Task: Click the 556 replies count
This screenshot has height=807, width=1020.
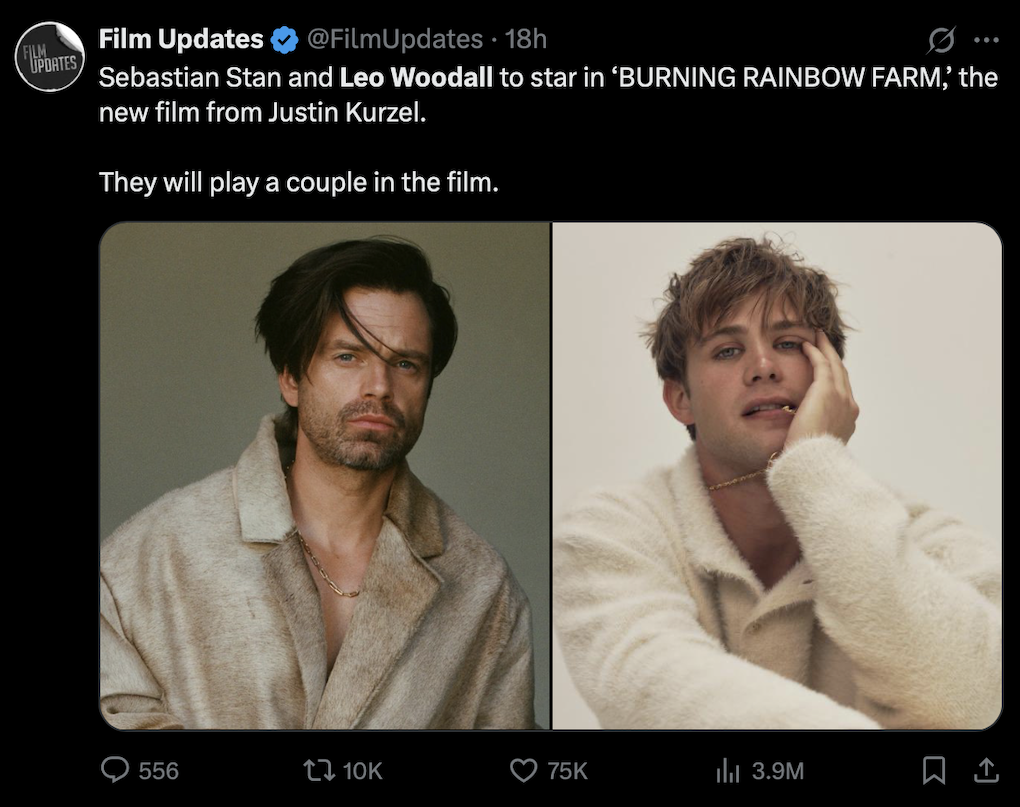Action: coord(158,771)
